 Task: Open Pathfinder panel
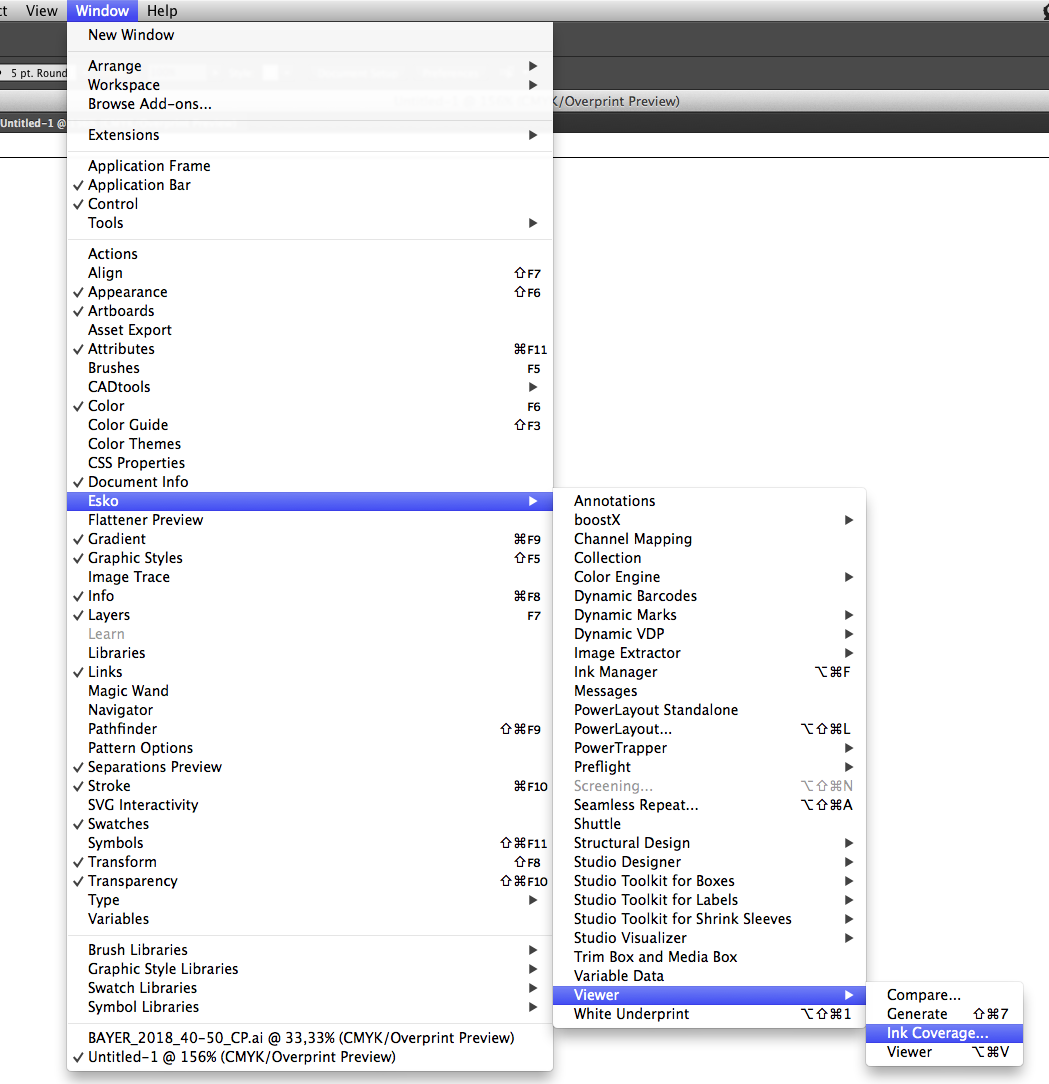coord(310,729)
